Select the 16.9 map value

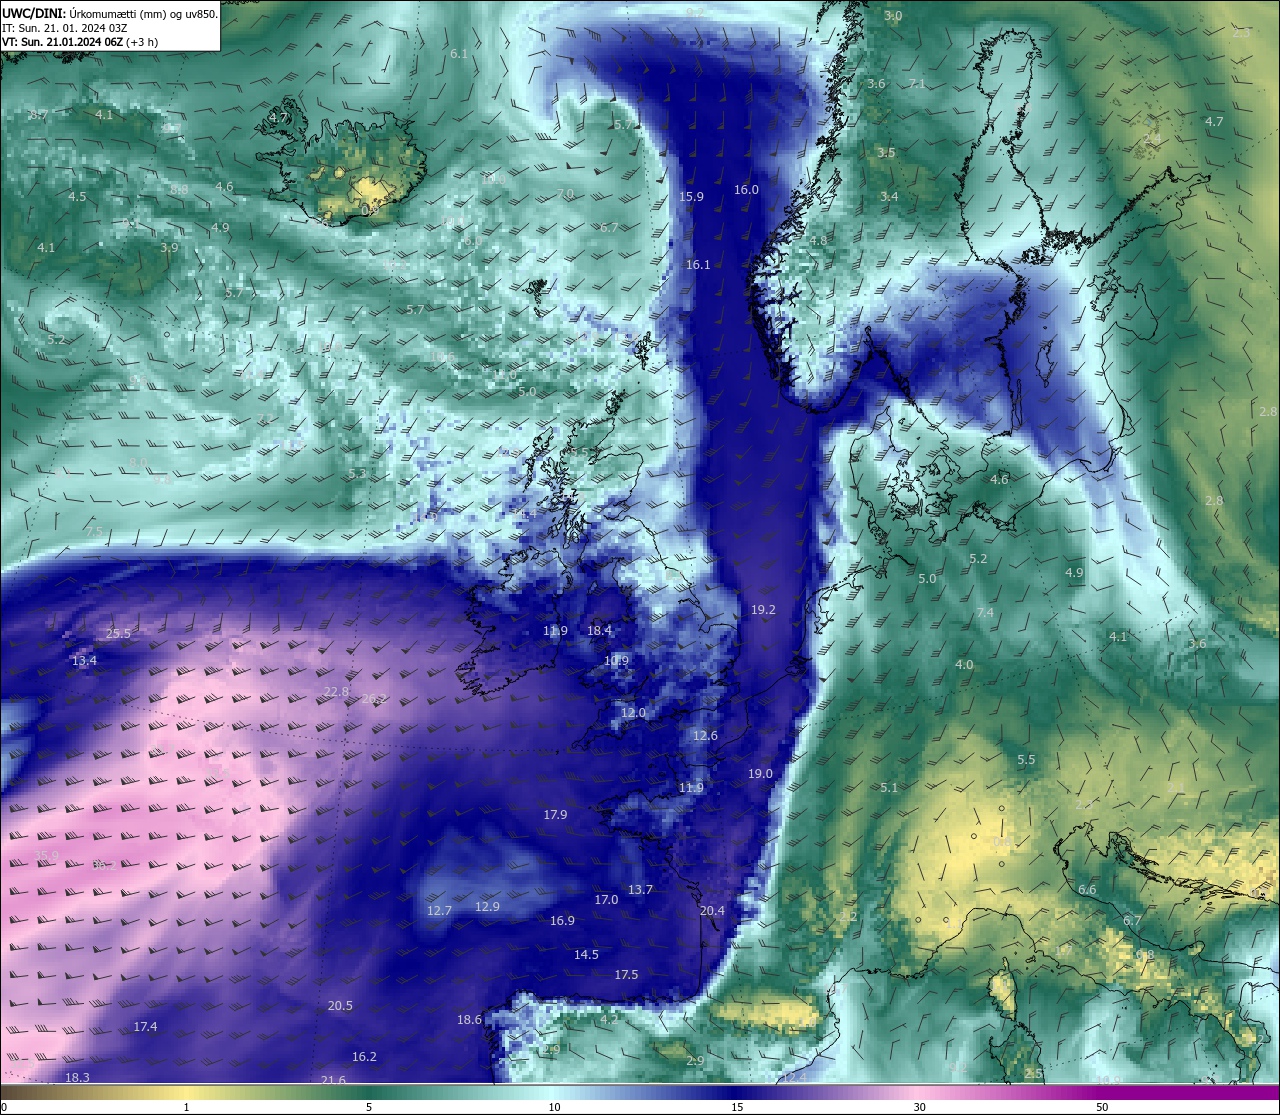click(562, 920)
